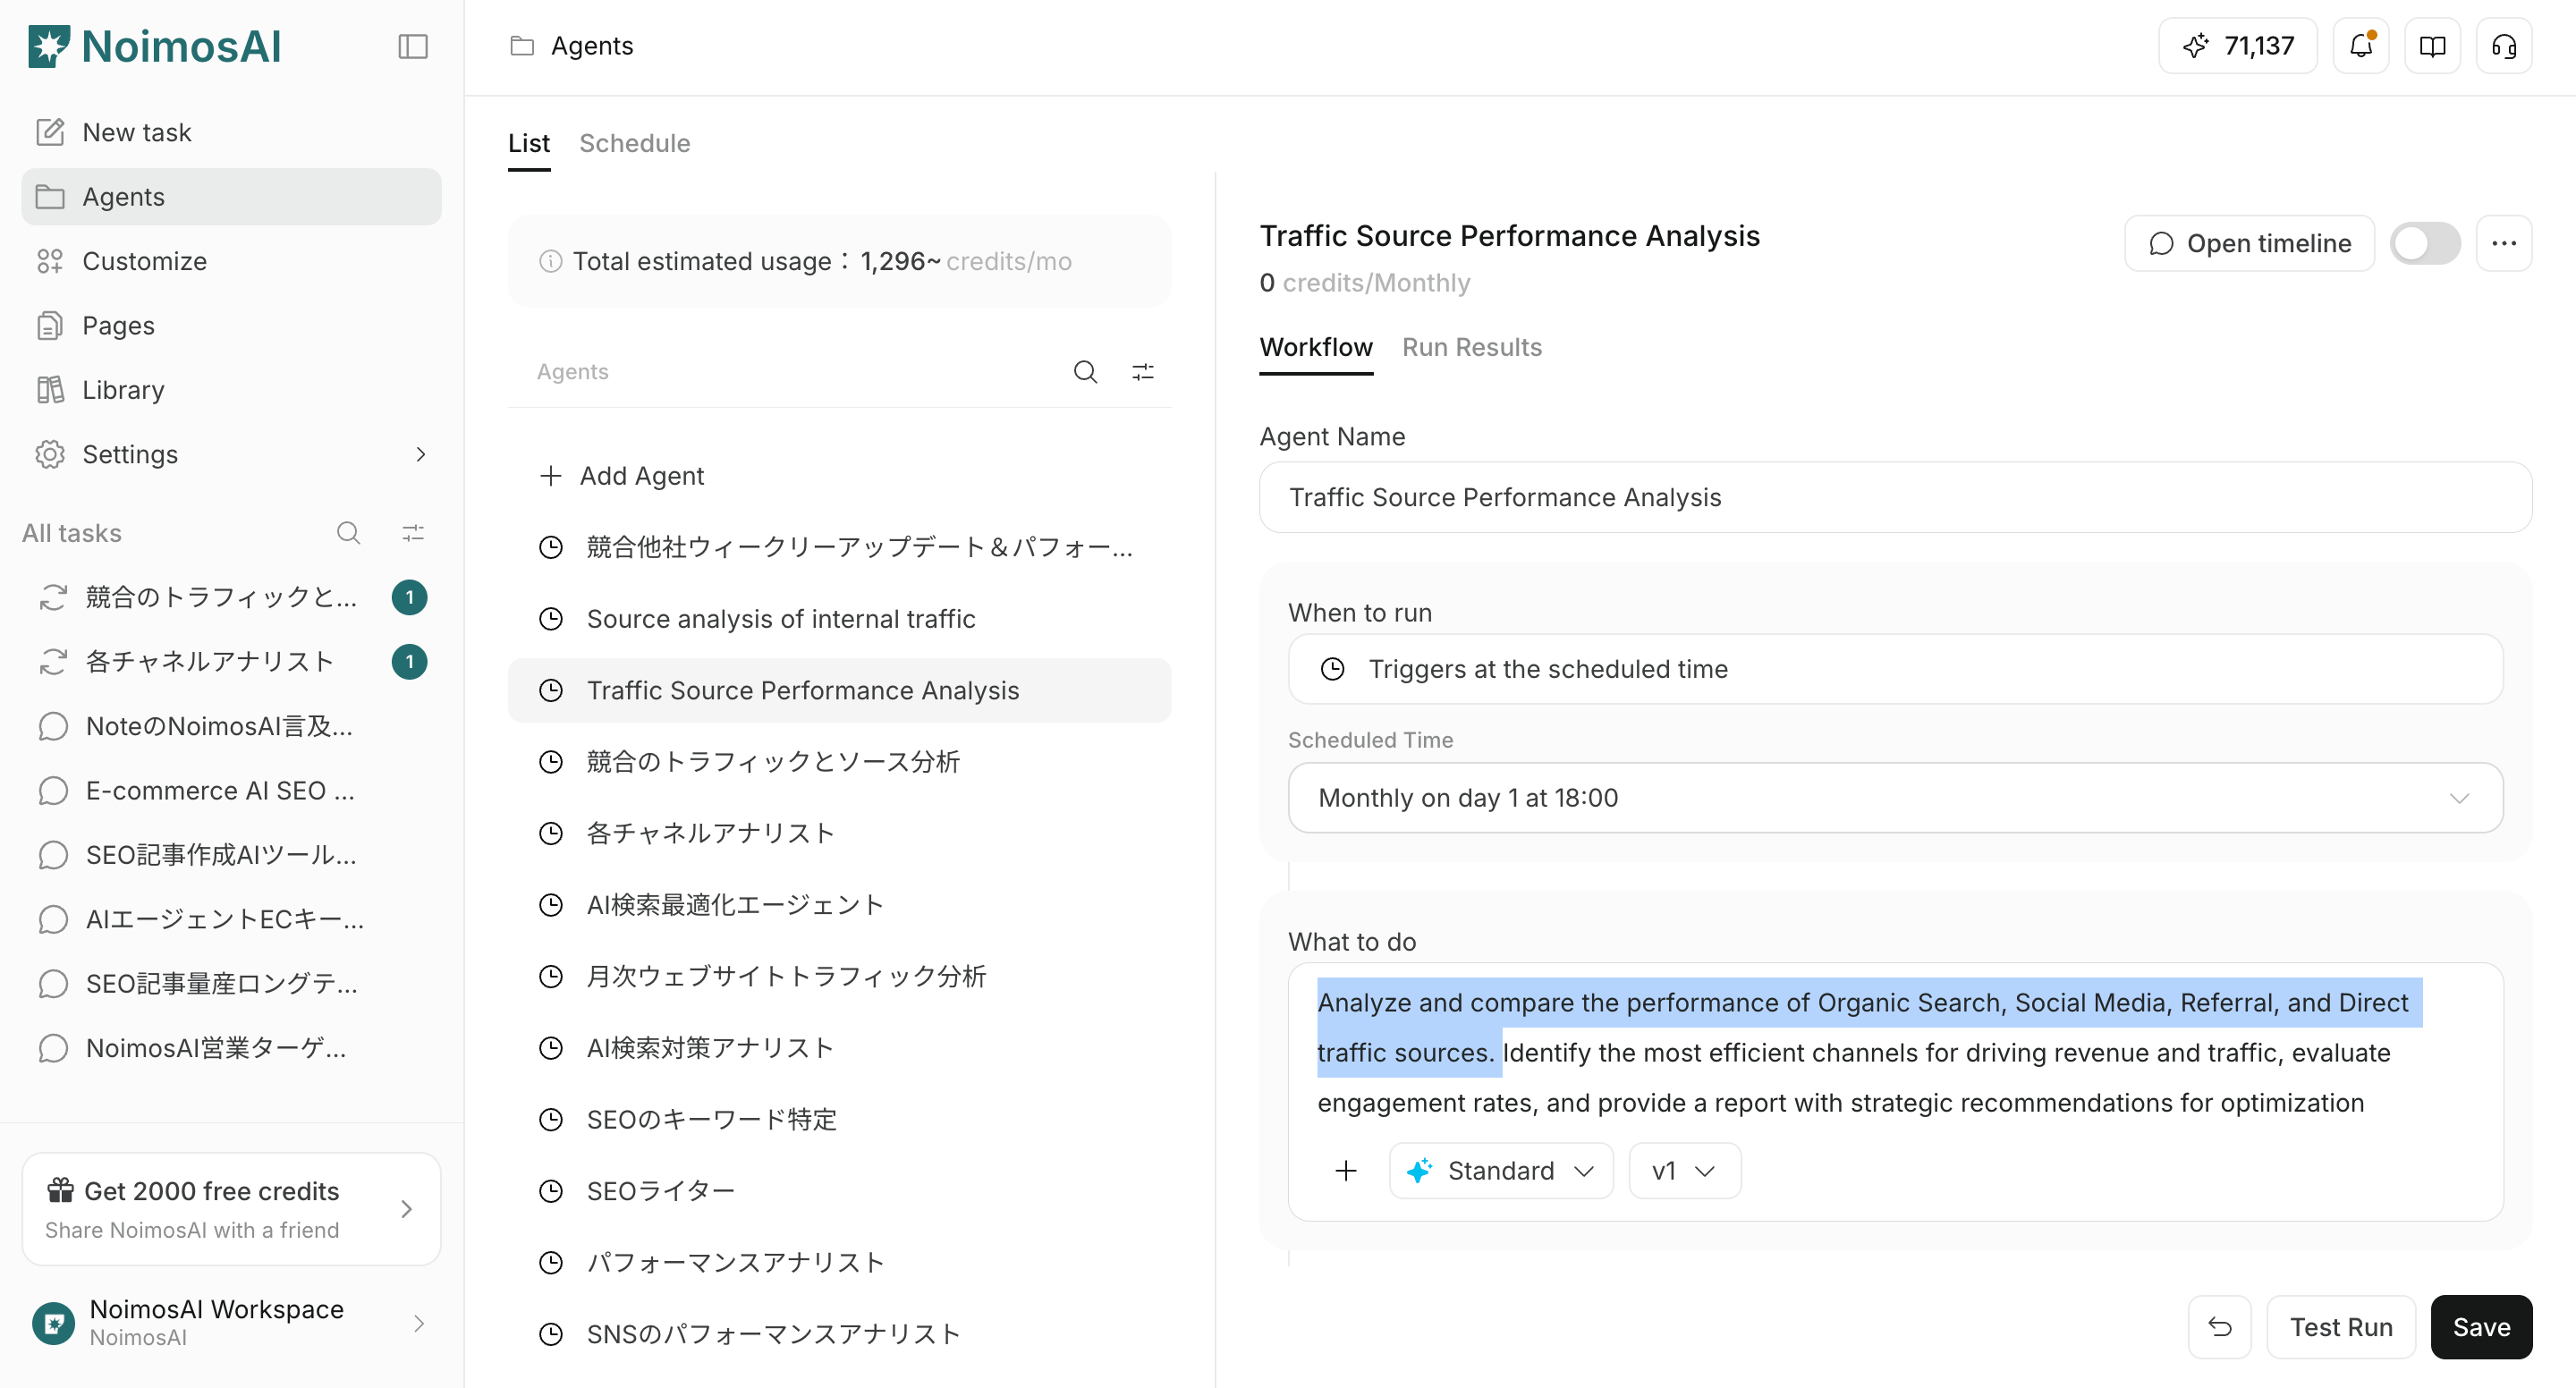Select Traffic Source Performance Analysis agent row
The height and width of the screenshot is (1388, 2576).
click(x=839, y=690)
